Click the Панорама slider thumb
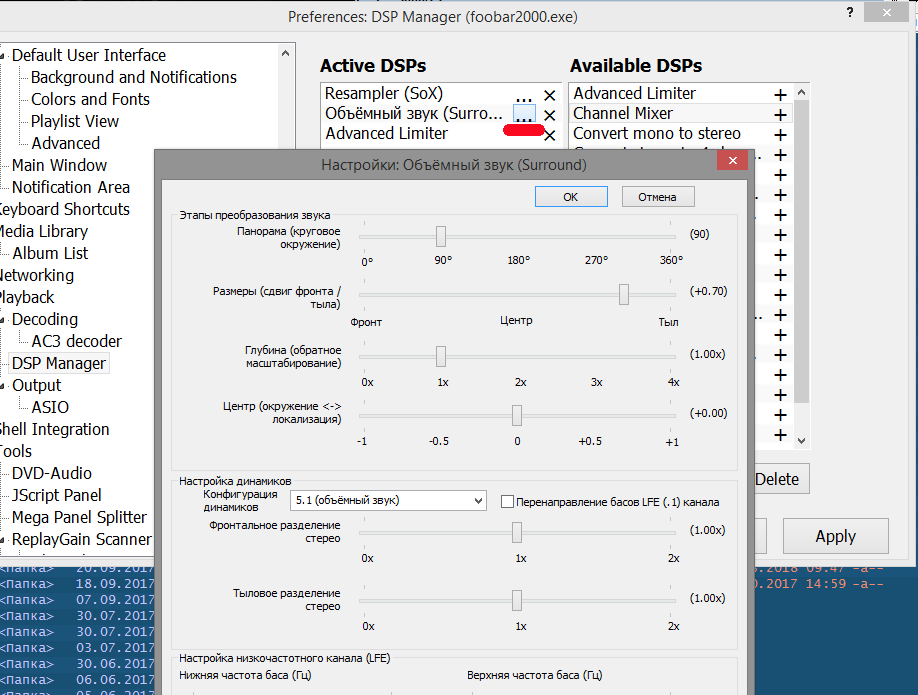Image resolution: width=918 pixels, height=695 pixels. point(440,236)
